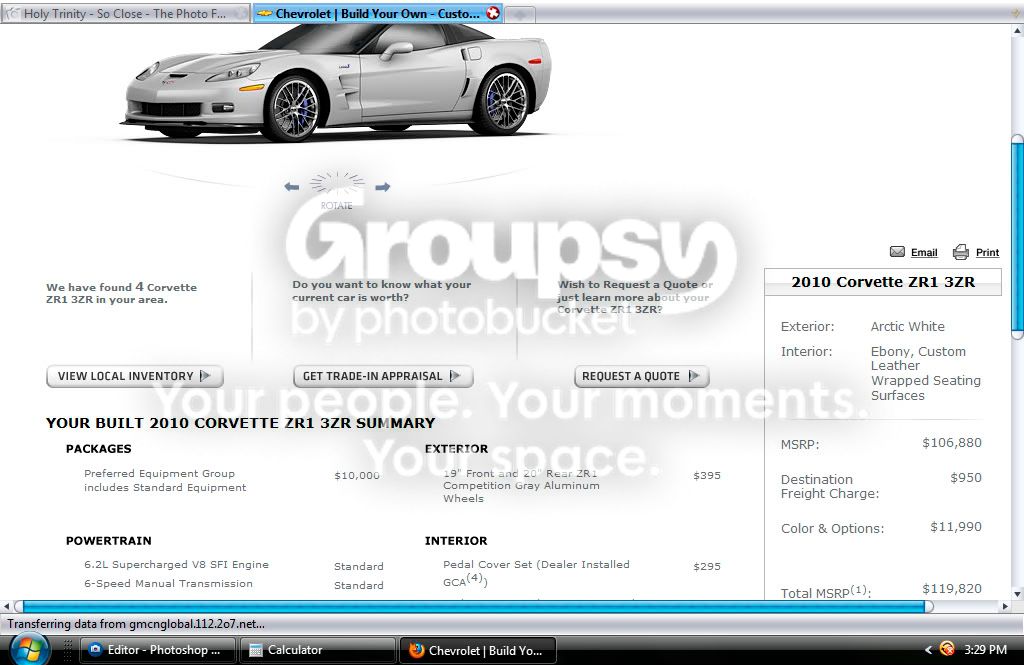Image resolution: width=1024 pixels, height=665 pixels.
Task: Click the Pedal Cover Set interior item
Action: pos(536,572)
